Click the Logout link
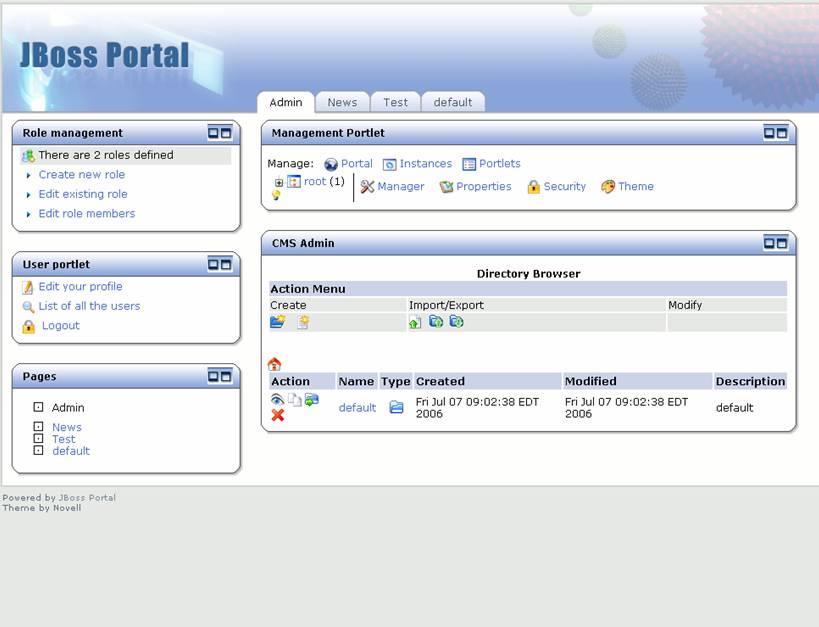819x627 pixels. (61, 326)
